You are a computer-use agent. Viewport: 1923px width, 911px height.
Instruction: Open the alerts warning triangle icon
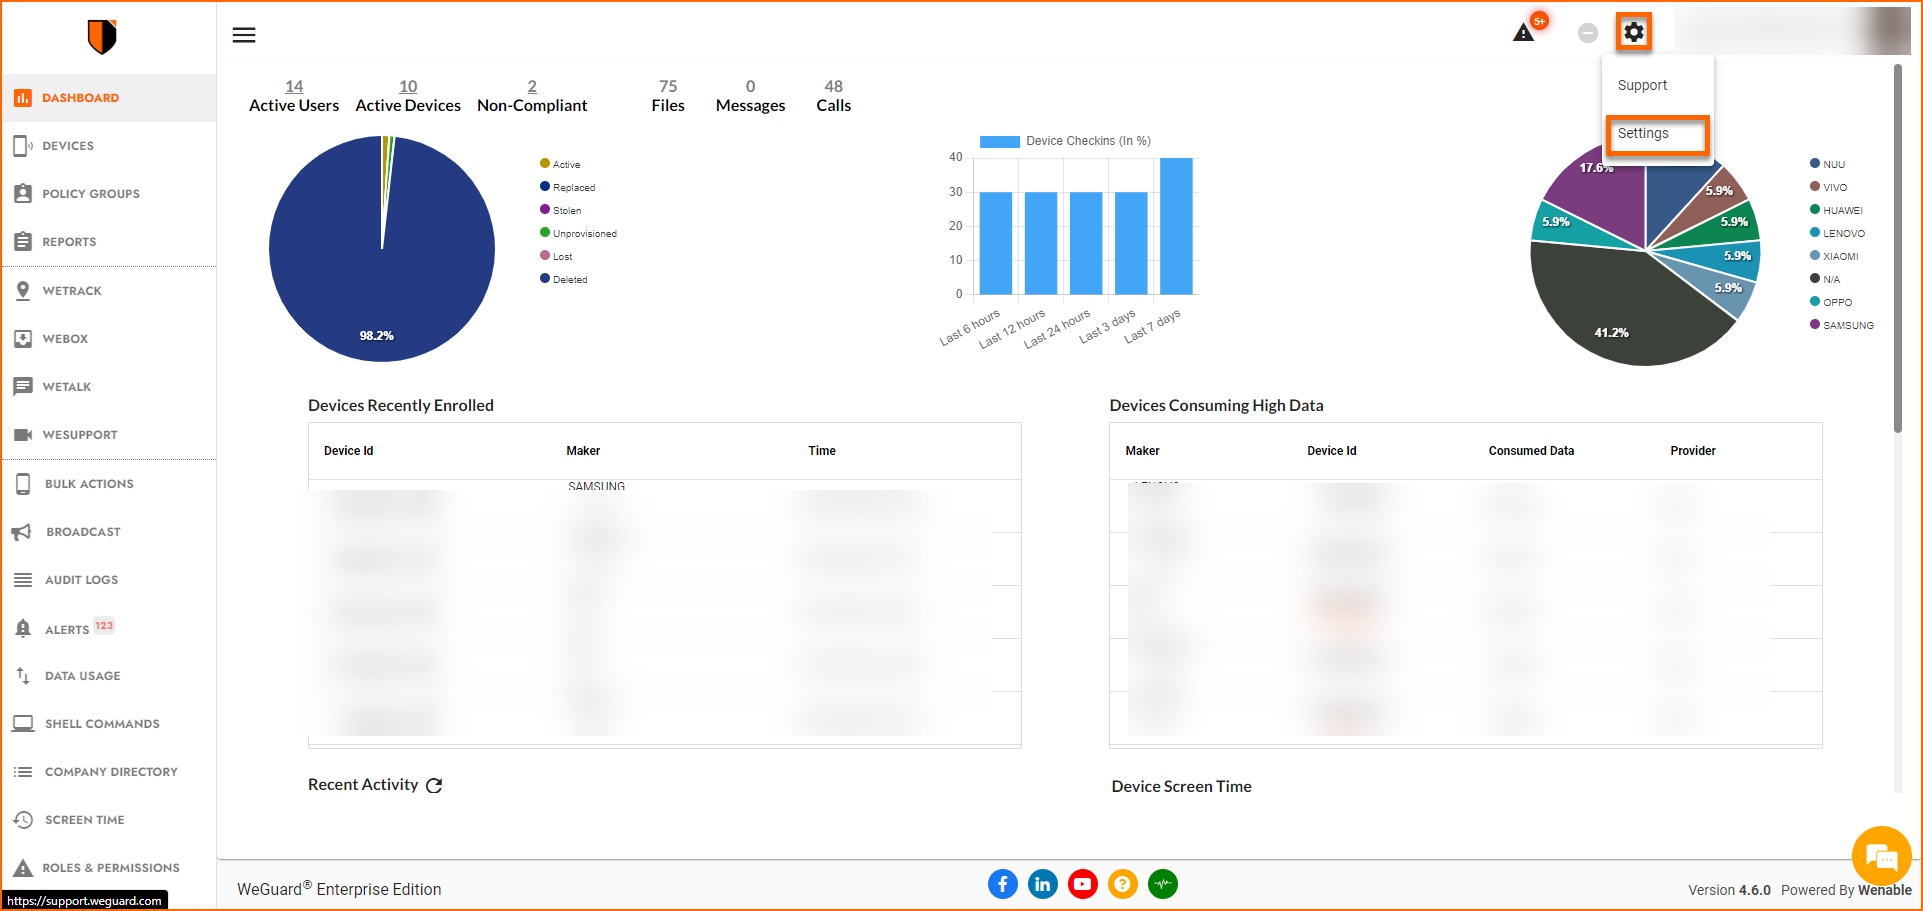(x=1523, y=33)
